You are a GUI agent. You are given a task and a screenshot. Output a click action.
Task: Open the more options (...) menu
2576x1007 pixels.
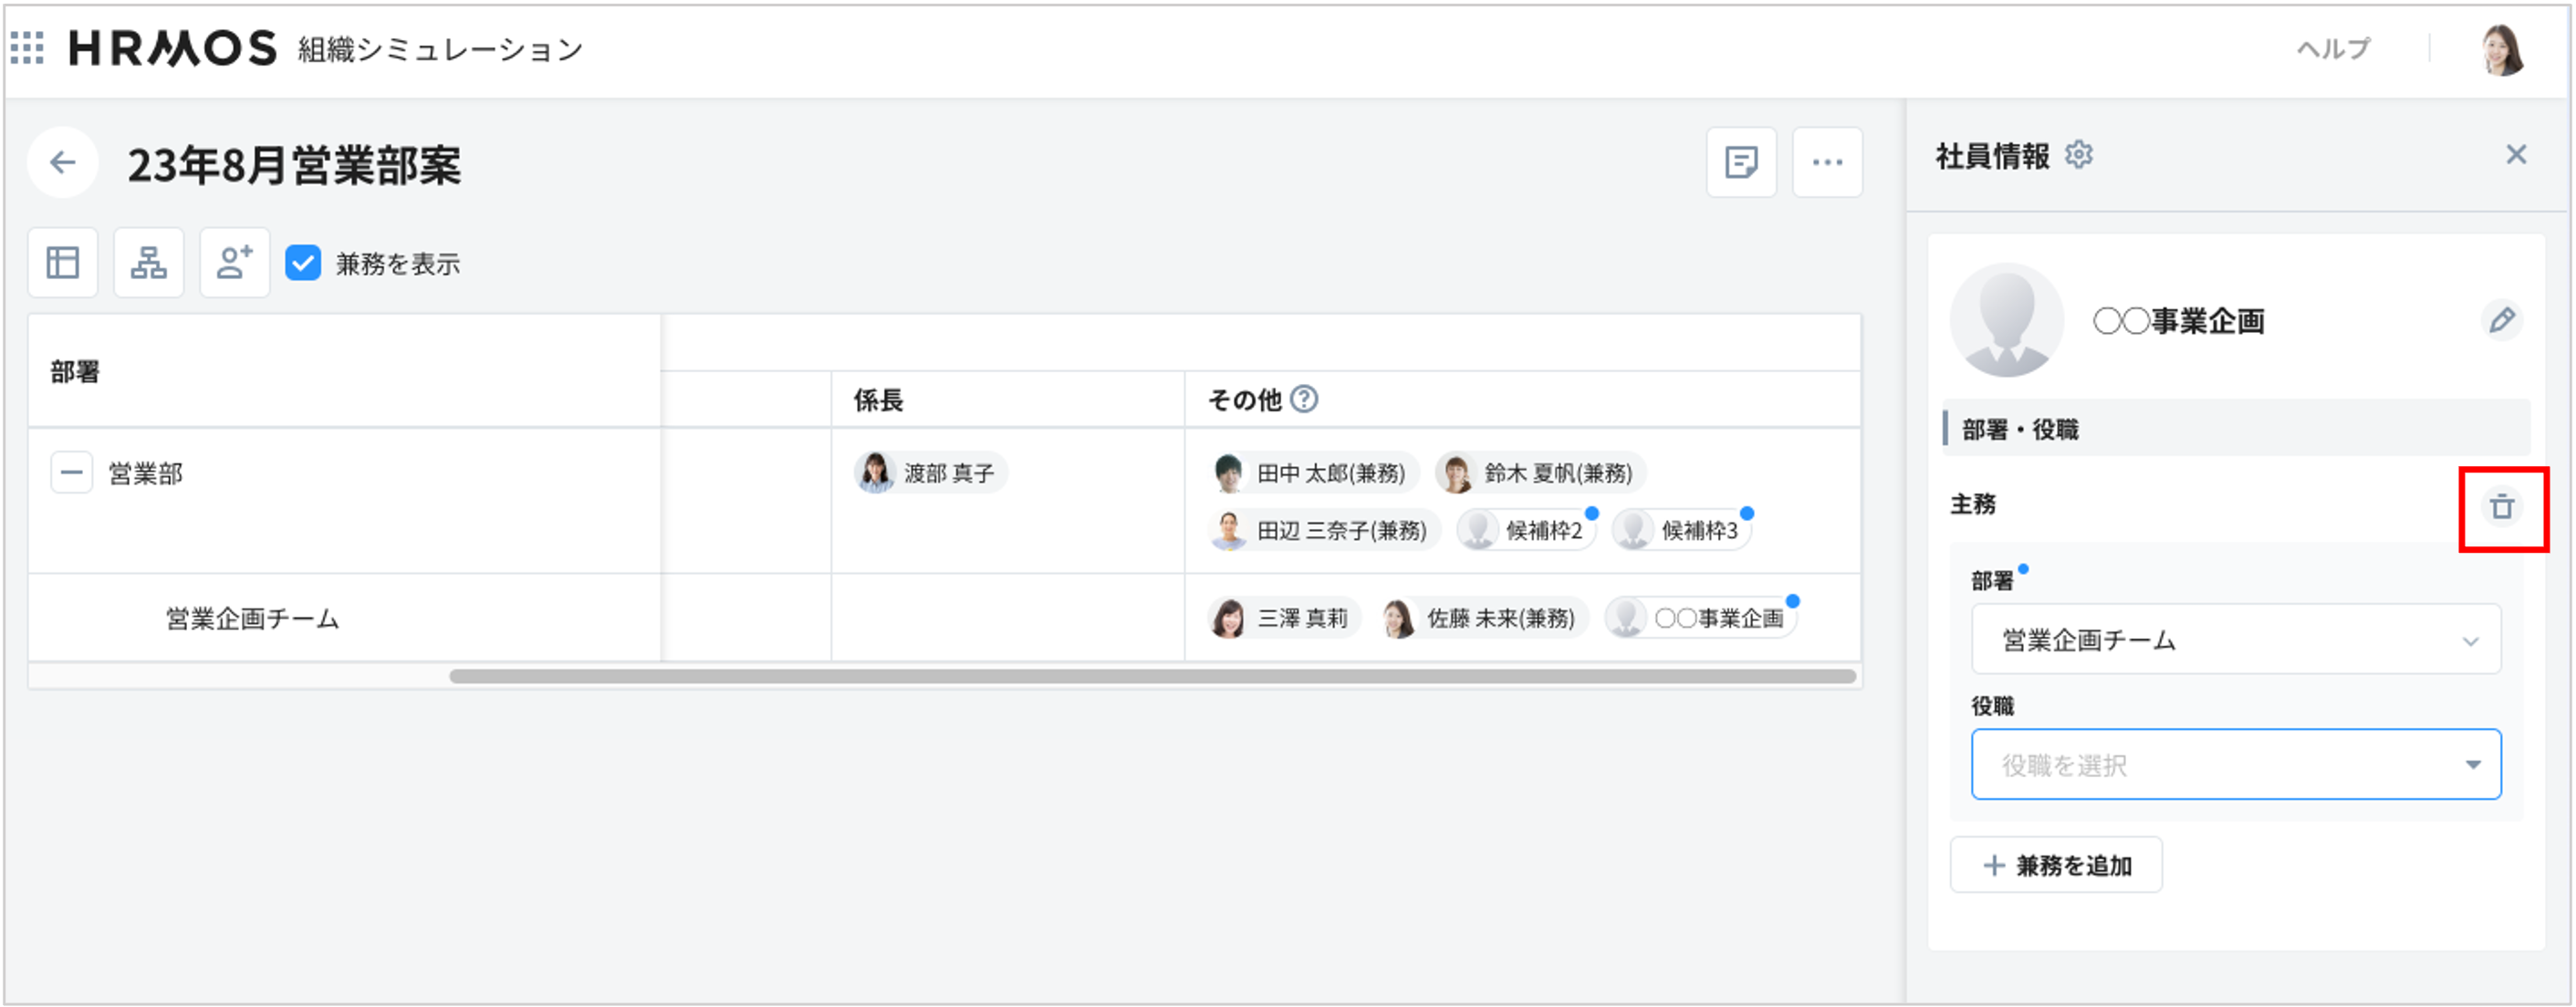[1828, 162]
